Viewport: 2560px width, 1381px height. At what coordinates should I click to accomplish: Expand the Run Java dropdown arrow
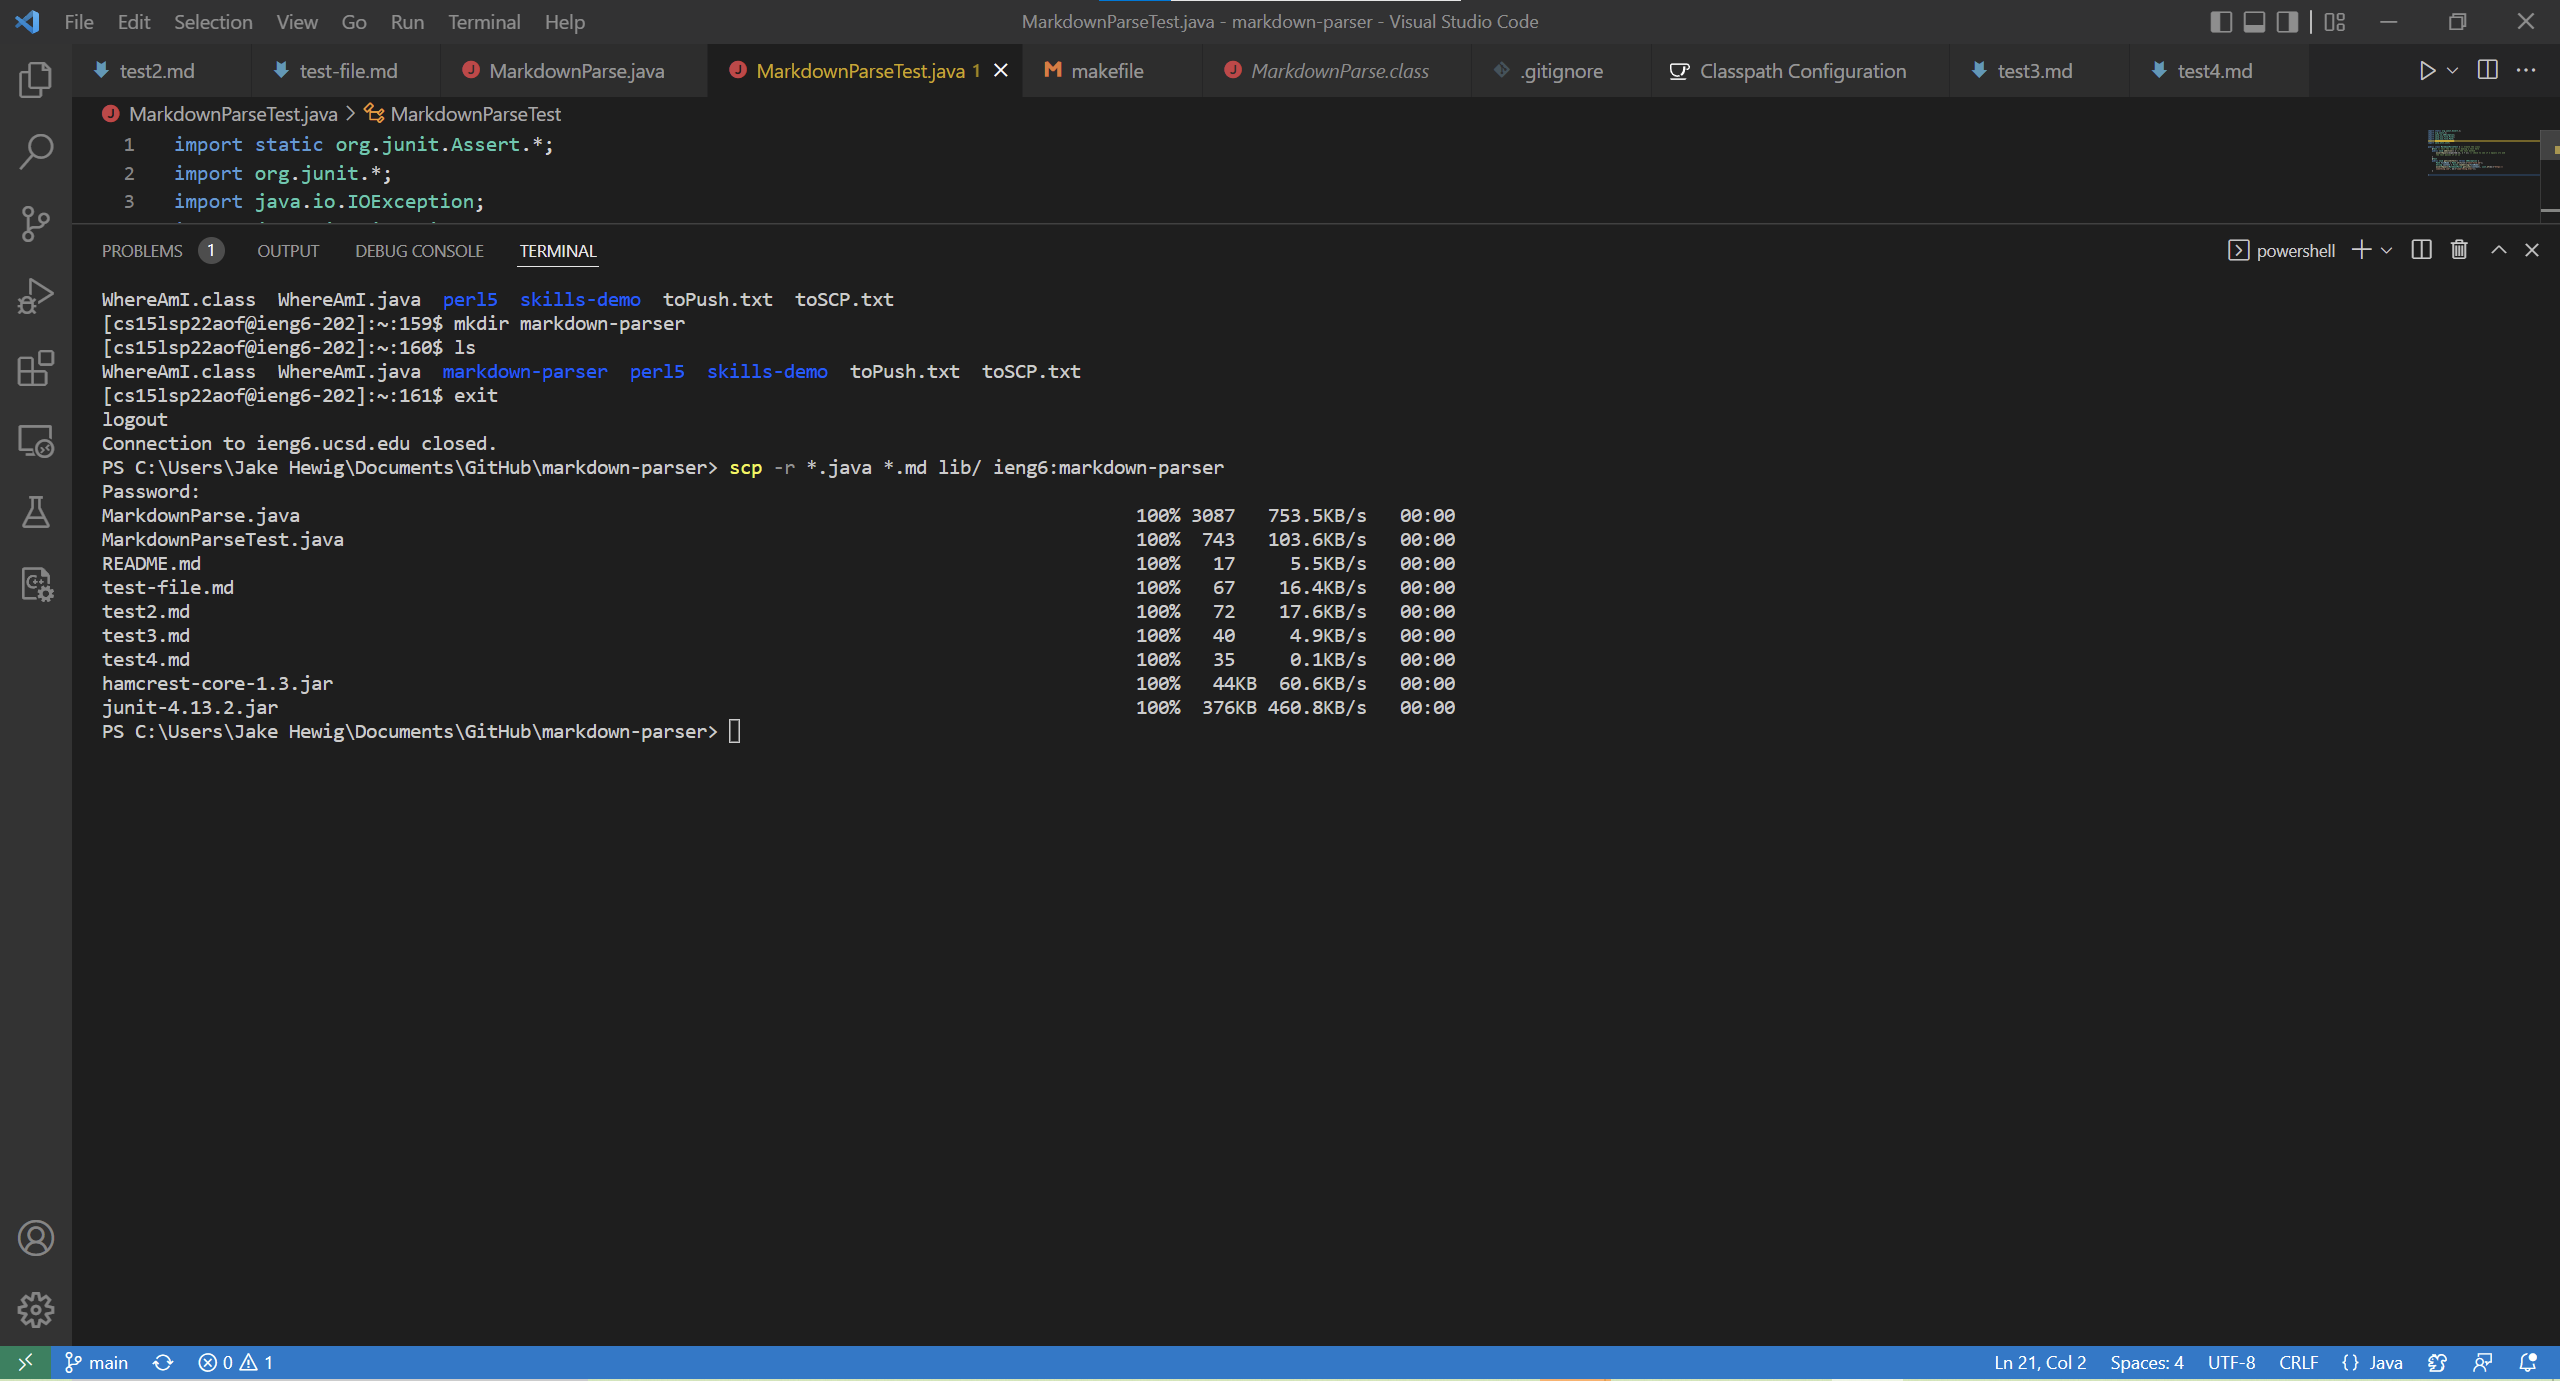click(2453, 71)
